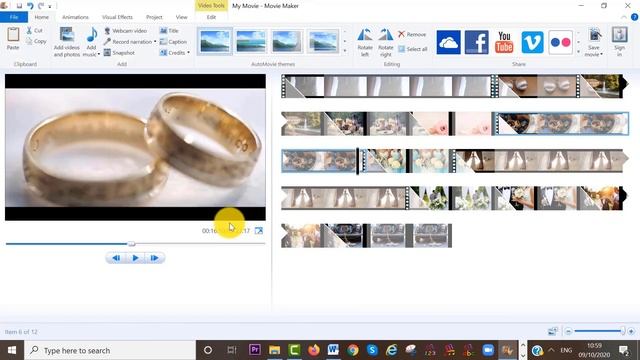640x360 pixels.
Task: Share movie to OneDrive
Action: click(x=448, y=42)
